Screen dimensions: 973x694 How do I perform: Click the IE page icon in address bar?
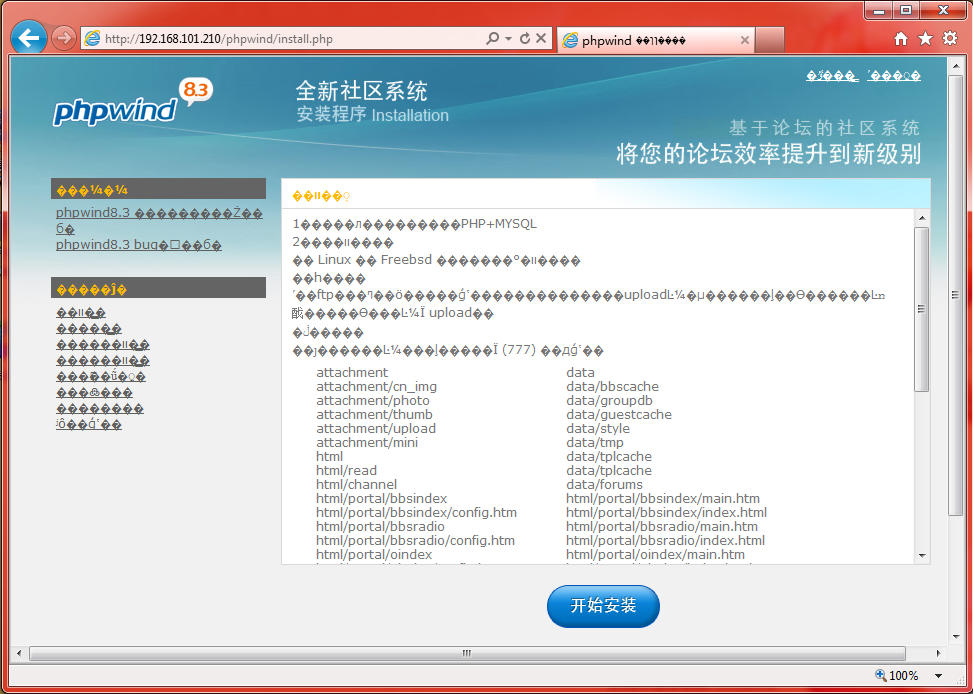(92, 38)
